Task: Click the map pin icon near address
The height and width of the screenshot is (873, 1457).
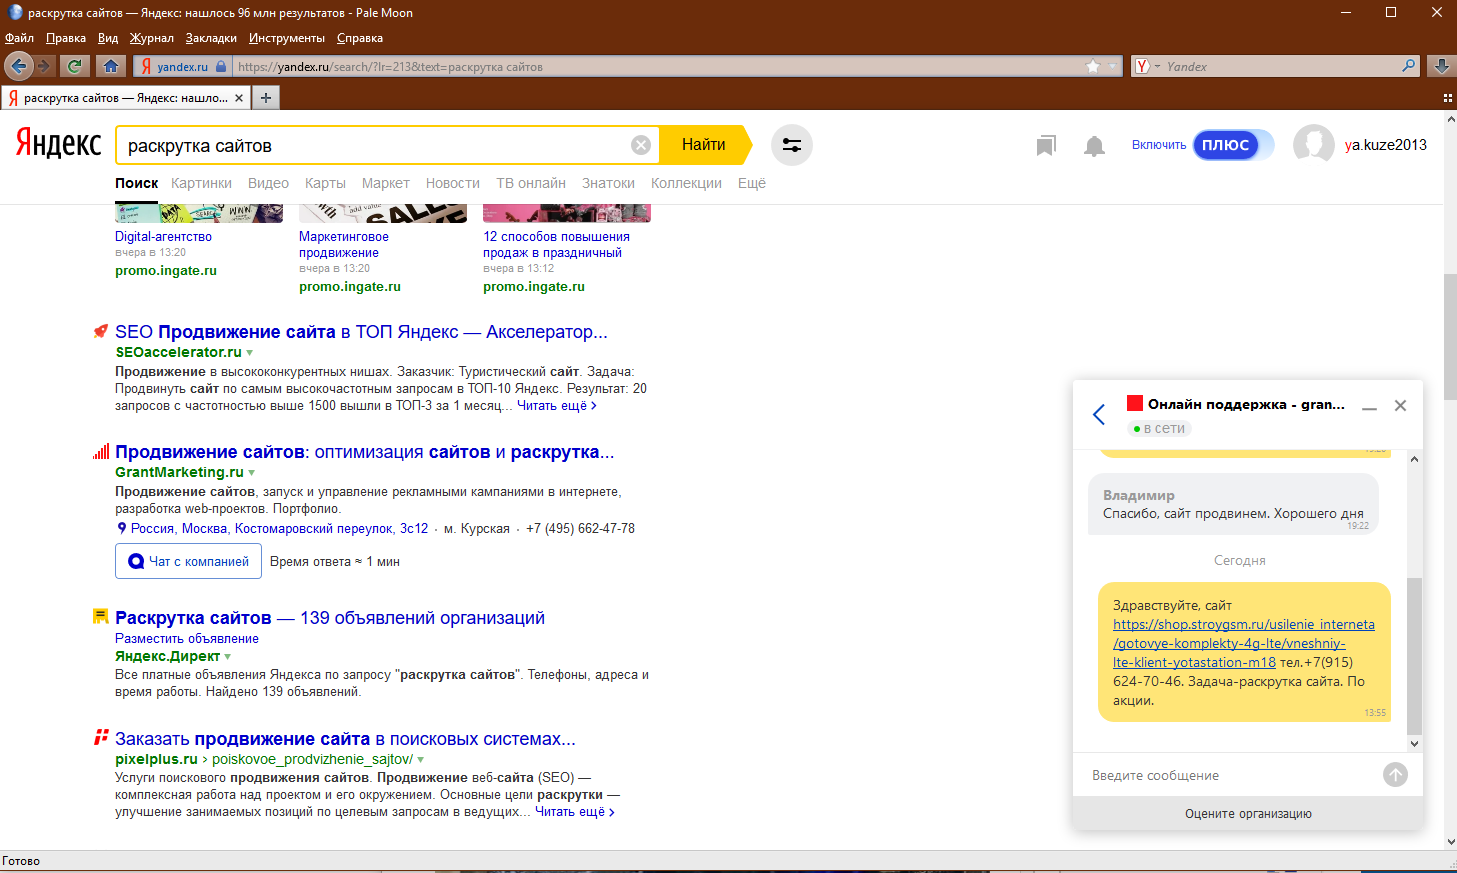Action: [x=122, y=528]
